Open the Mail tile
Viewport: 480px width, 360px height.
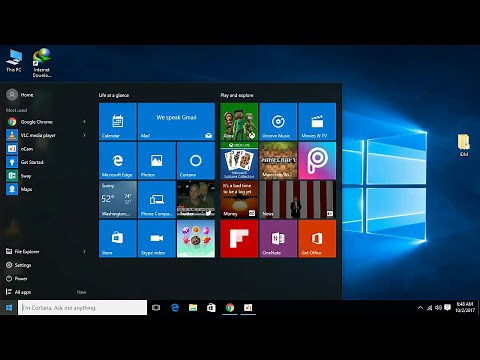(176, 121)
